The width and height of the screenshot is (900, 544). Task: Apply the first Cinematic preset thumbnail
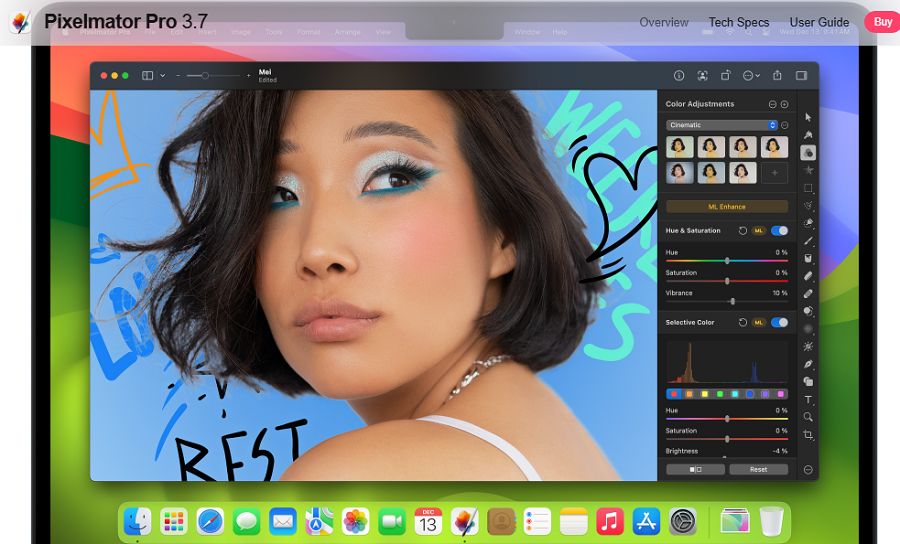coord(680,147)
